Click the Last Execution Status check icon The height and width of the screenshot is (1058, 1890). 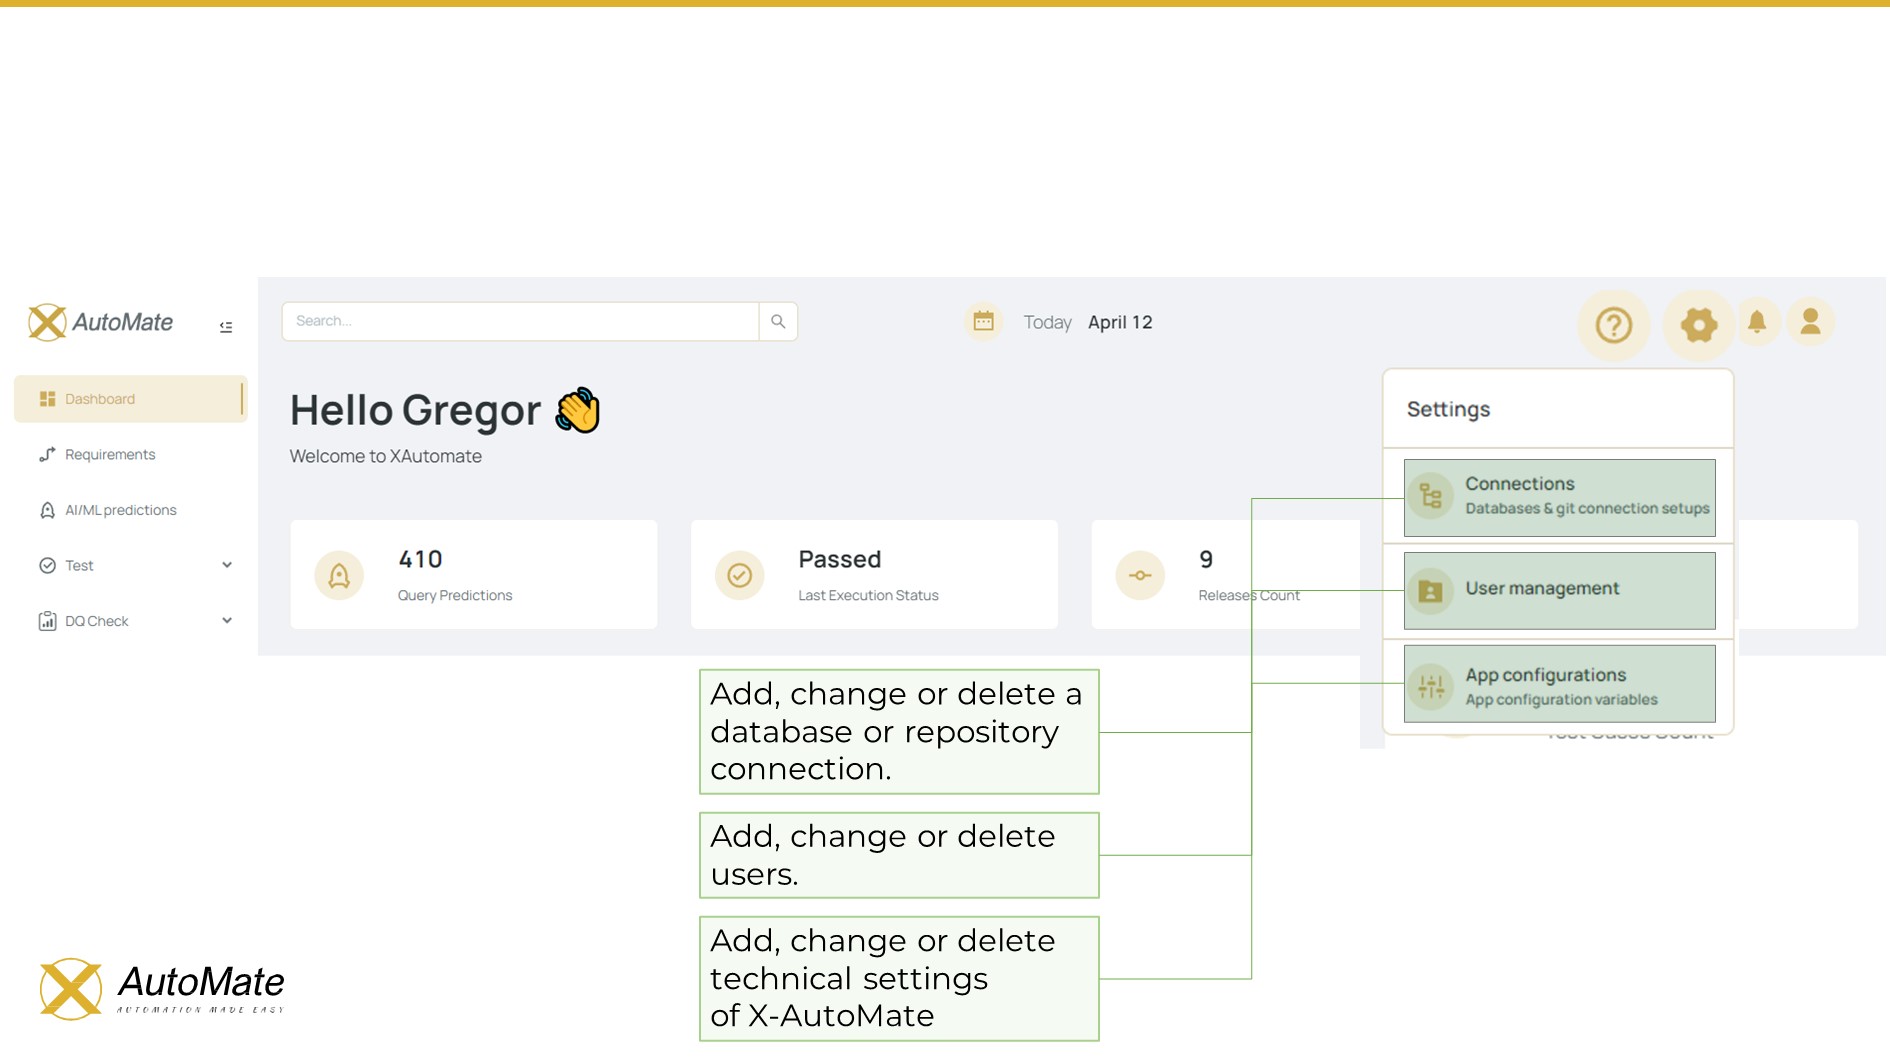739,576
